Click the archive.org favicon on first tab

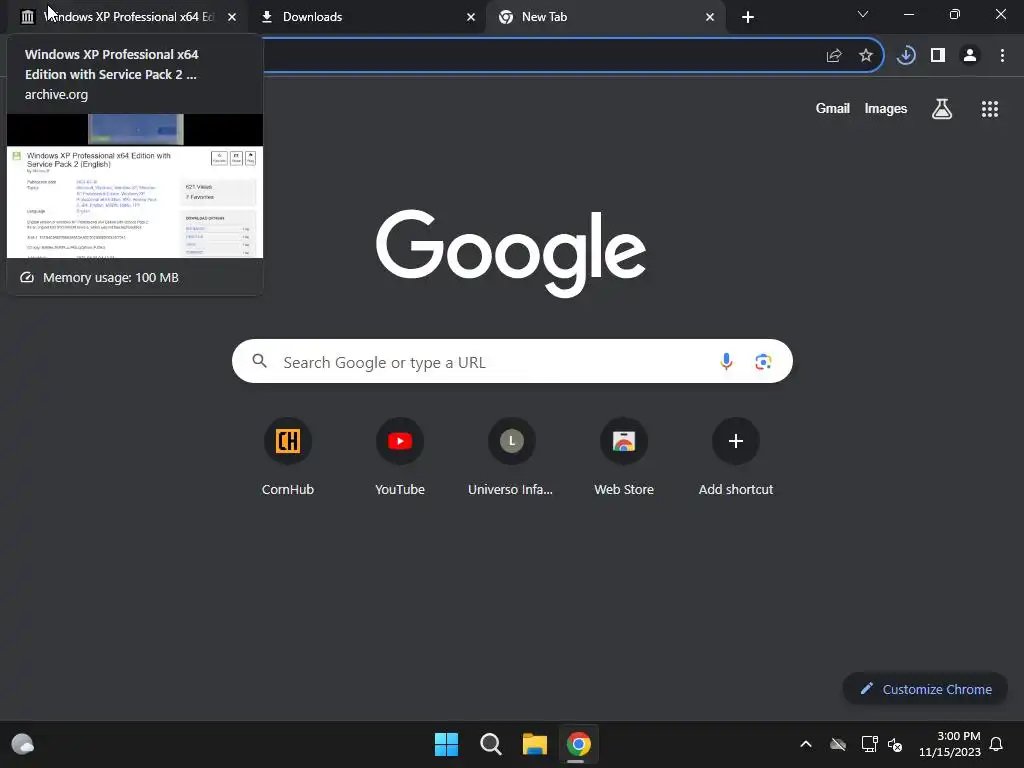tap(27, 17)
